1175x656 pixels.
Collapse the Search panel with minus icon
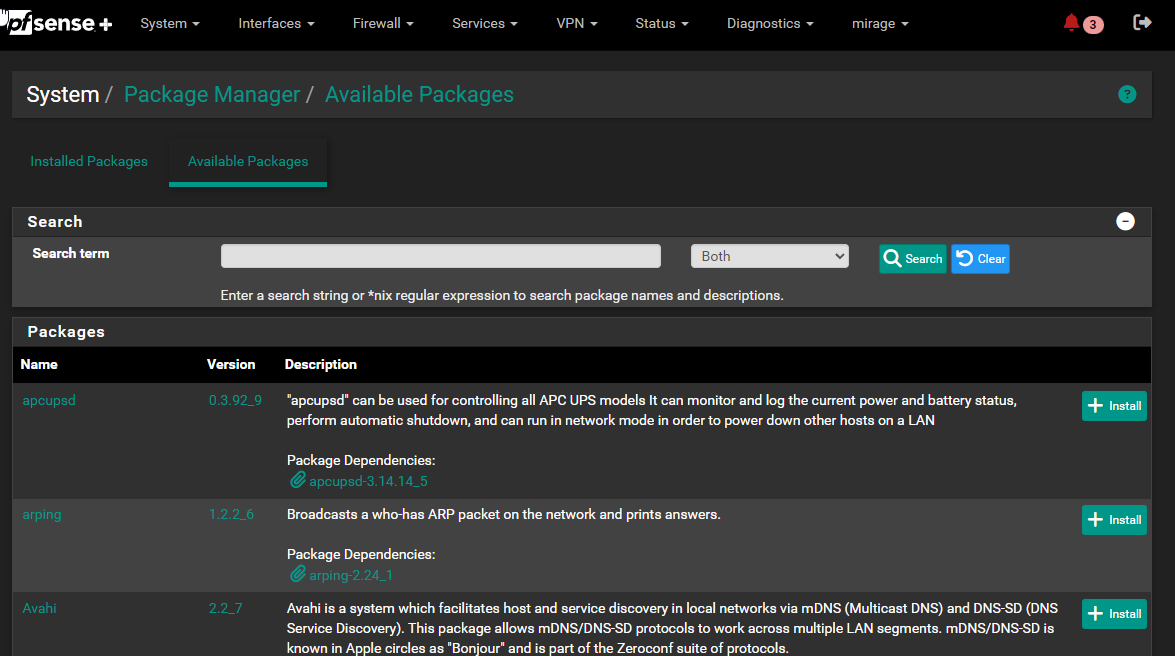[1125, 222]
